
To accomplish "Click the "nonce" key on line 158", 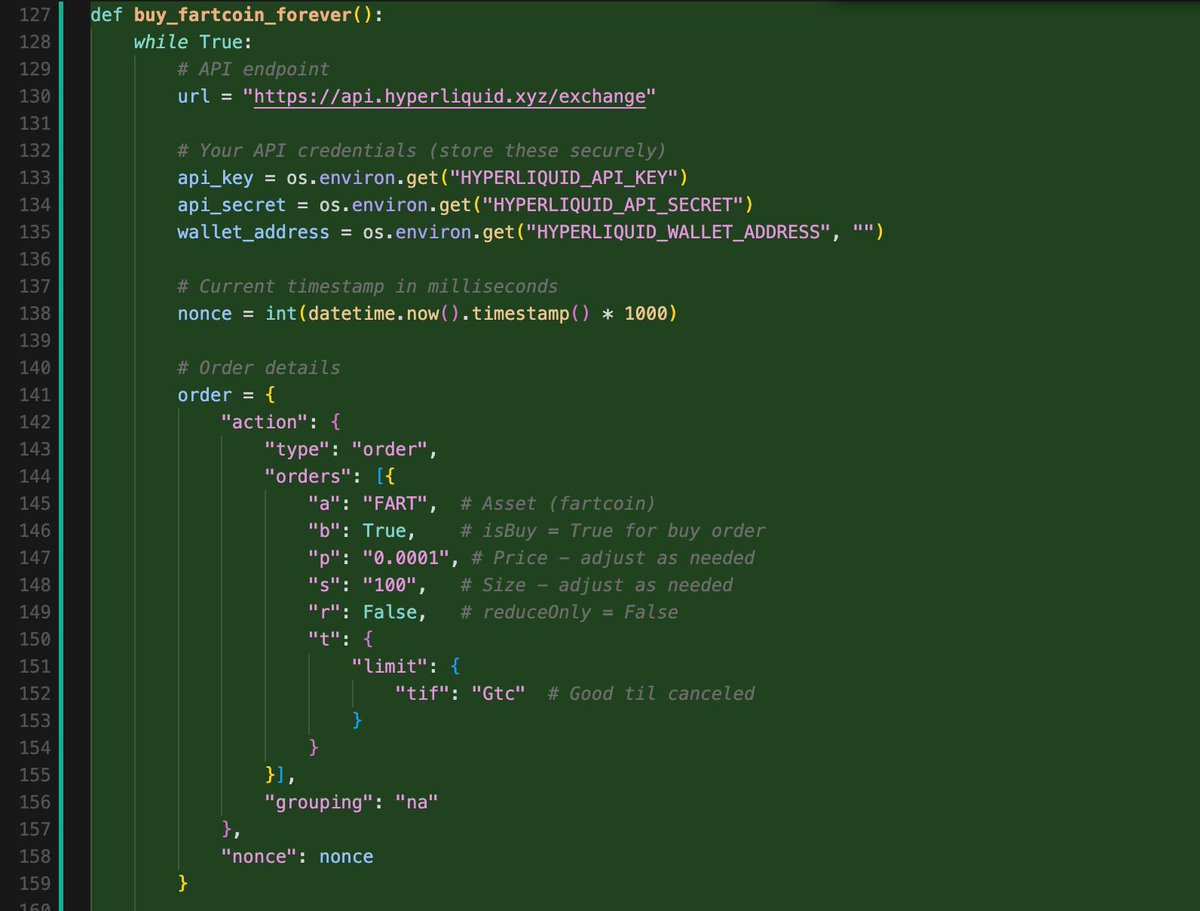I will point(259,856).
